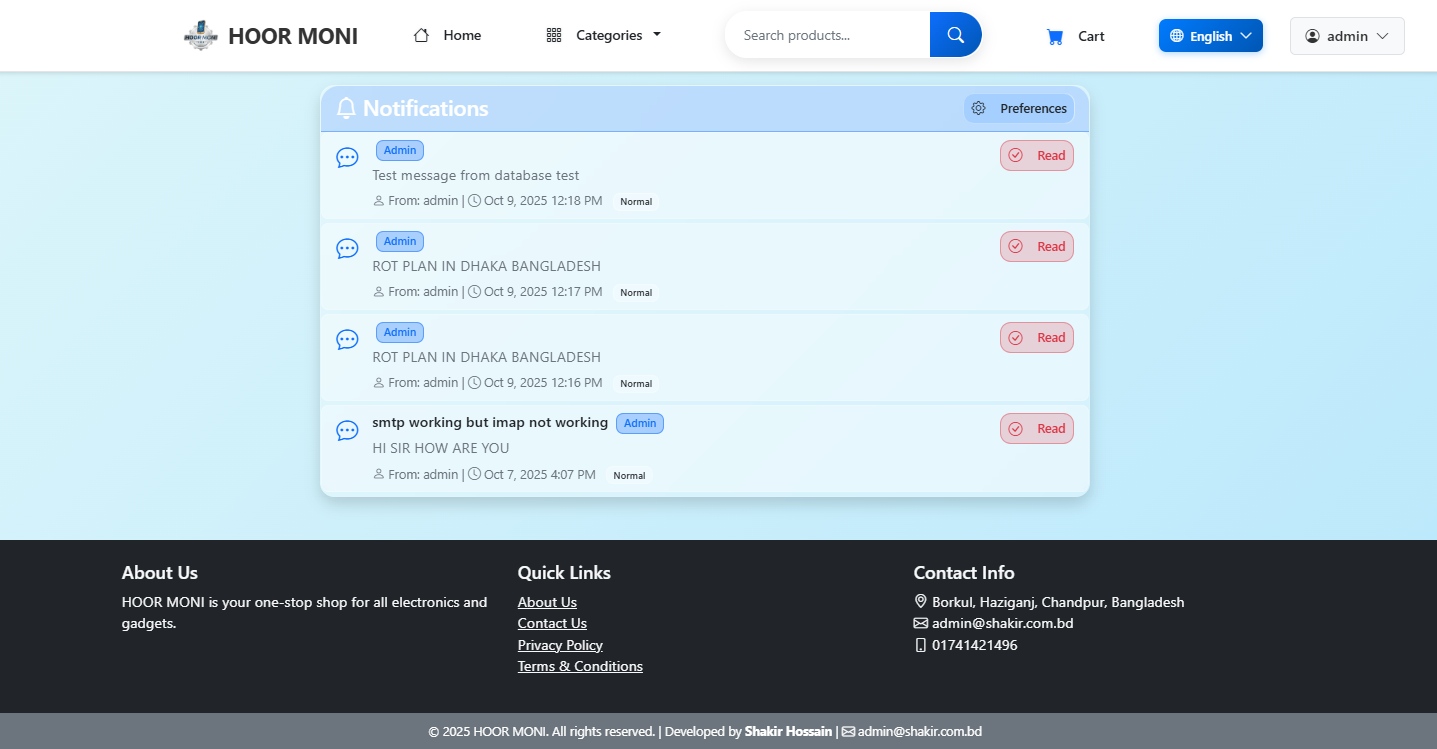Mark 12:17 PM ROT PLAN notification as Read

tap(1037, 246)
